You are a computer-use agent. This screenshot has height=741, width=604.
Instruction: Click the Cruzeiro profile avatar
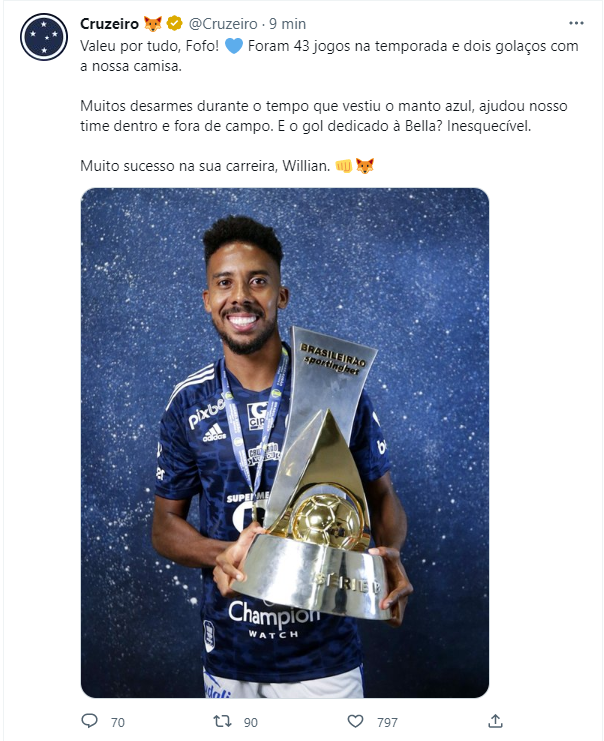coord(44,37)
